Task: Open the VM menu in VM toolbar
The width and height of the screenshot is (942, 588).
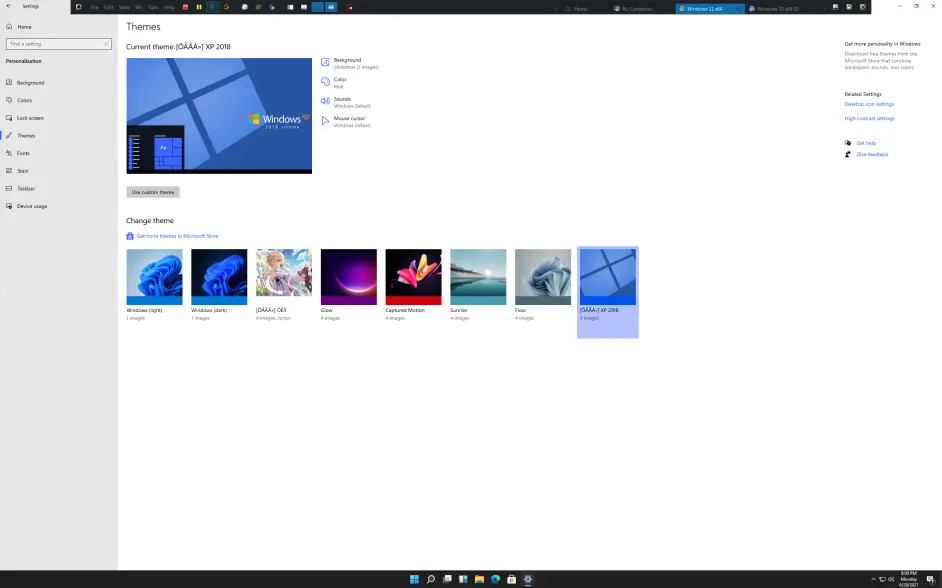Action: (x=139, y=7)
